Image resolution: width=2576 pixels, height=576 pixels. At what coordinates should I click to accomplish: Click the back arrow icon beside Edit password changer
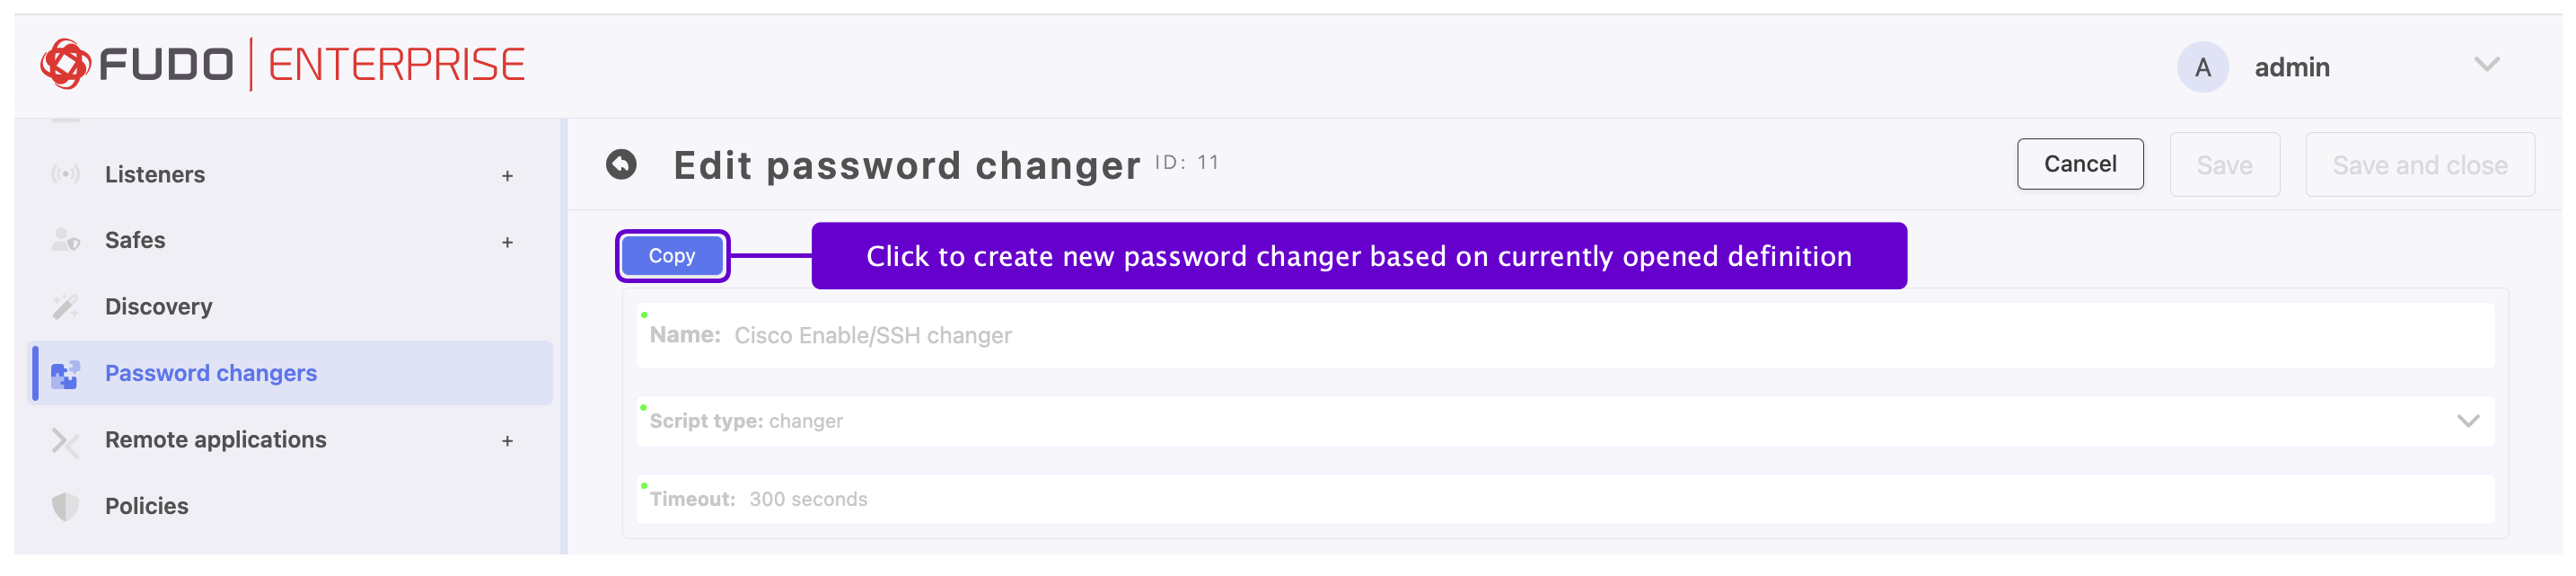click(621, 164)
